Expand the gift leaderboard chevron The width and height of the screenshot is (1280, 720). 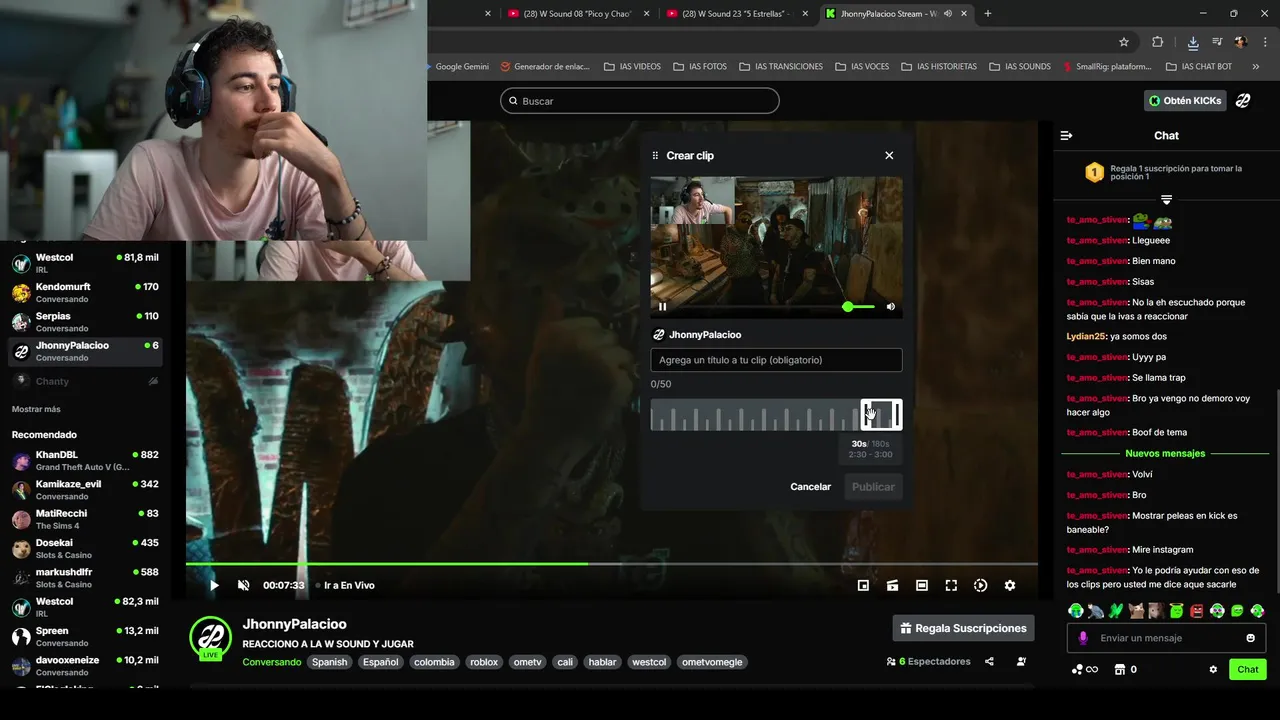click(1166, 200)
